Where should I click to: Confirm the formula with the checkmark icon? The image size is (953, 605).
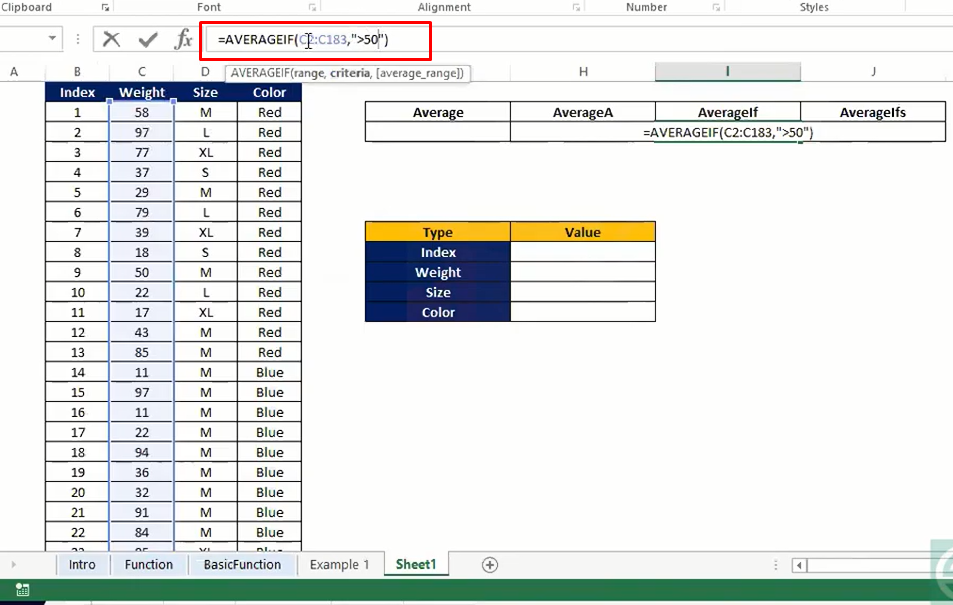pos(148,40)
